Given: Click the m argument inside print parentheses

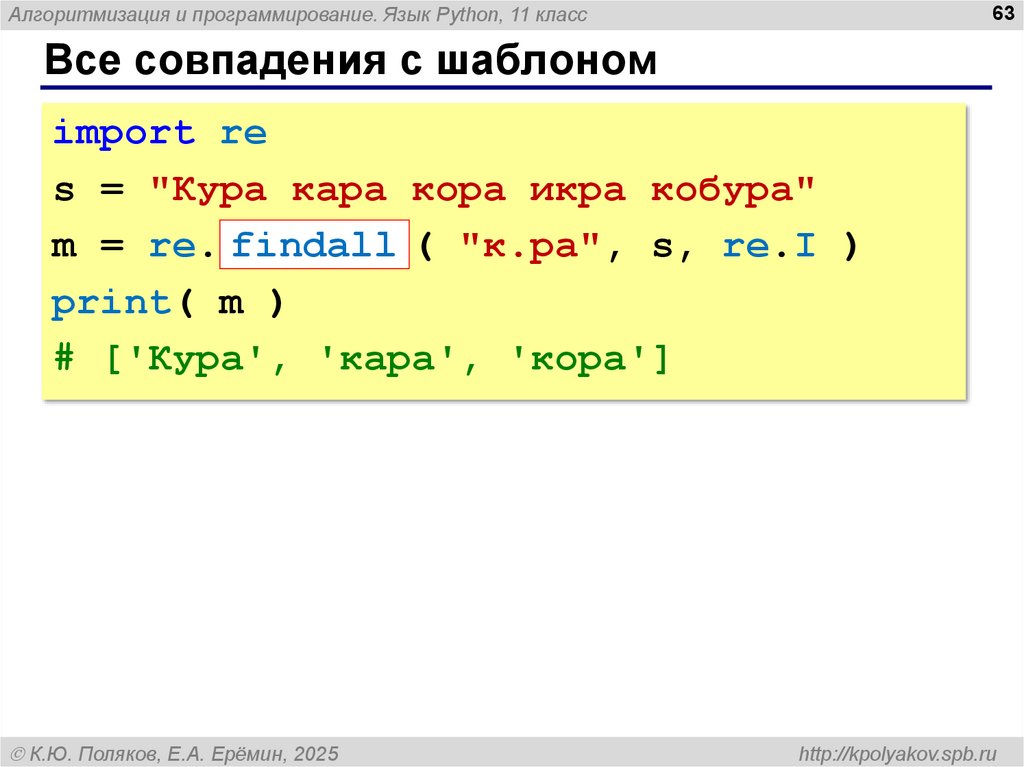Looking at the screenshot, I should 231,303.
